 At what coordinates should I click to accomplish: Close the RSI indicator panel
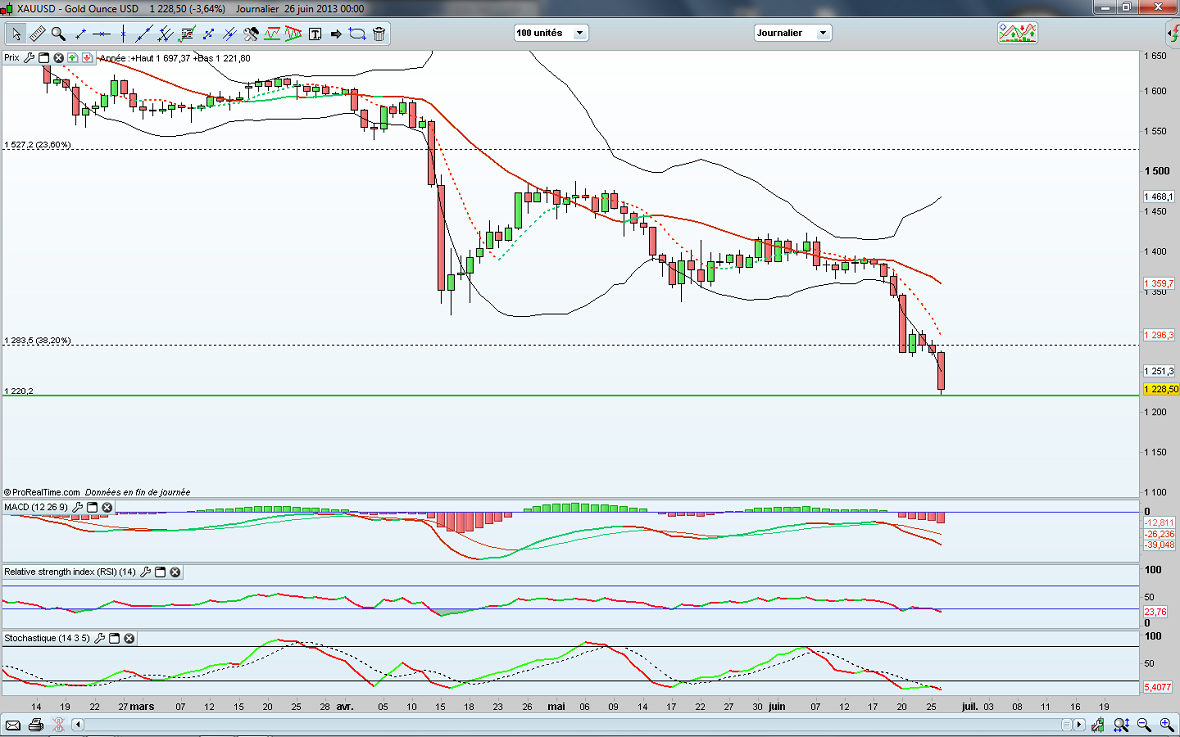[x=175, y=572]
